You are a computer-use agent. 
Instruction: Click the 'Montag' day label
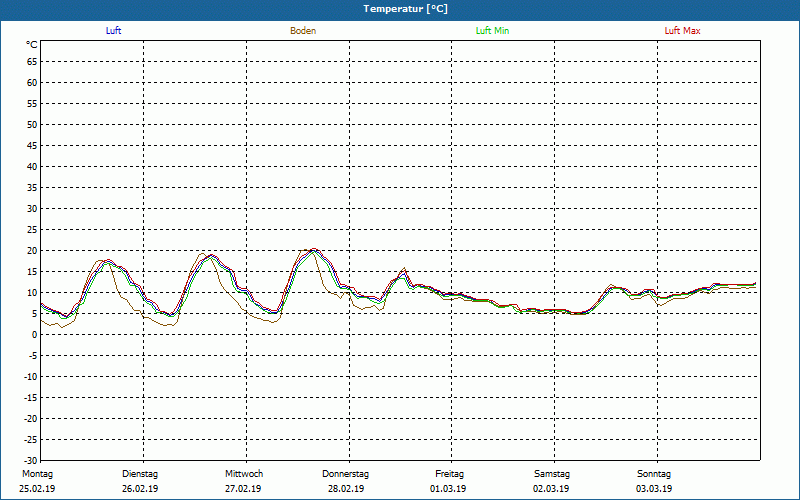[x=37, y=474]
